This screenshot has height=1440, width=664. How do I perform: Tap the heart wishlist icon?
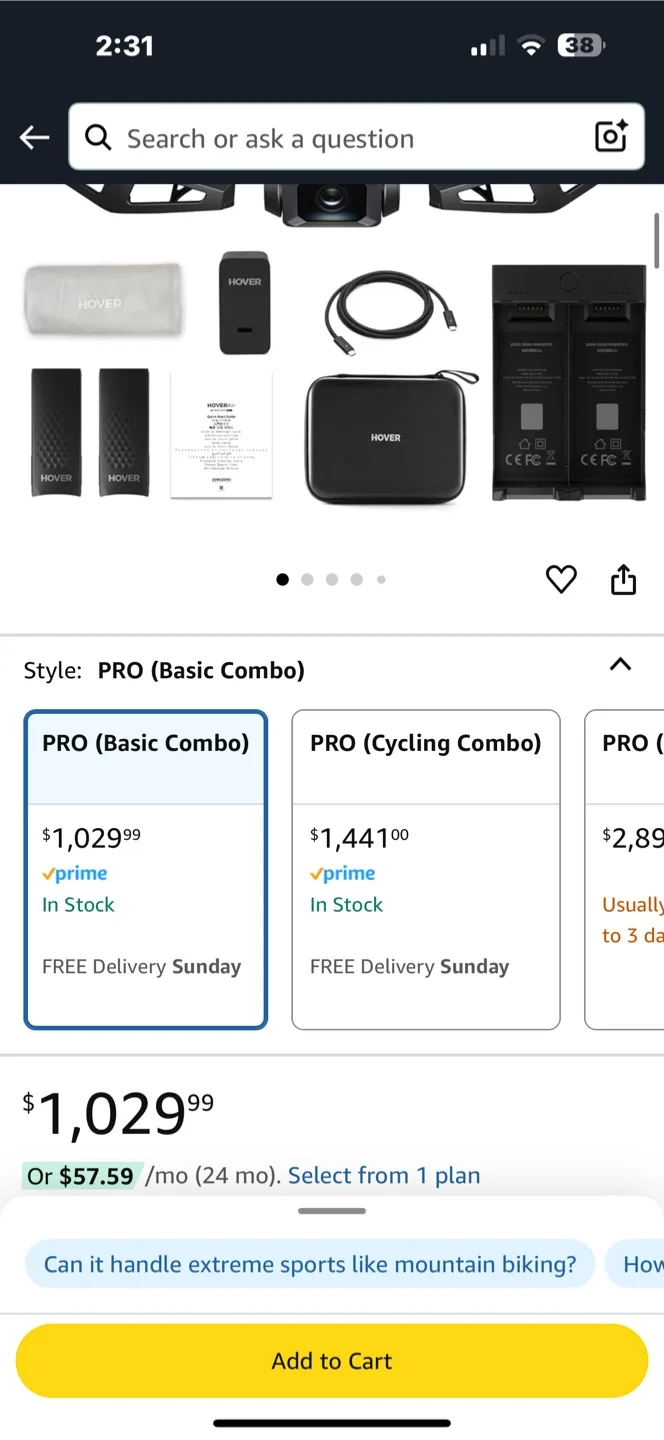point(561,579)
